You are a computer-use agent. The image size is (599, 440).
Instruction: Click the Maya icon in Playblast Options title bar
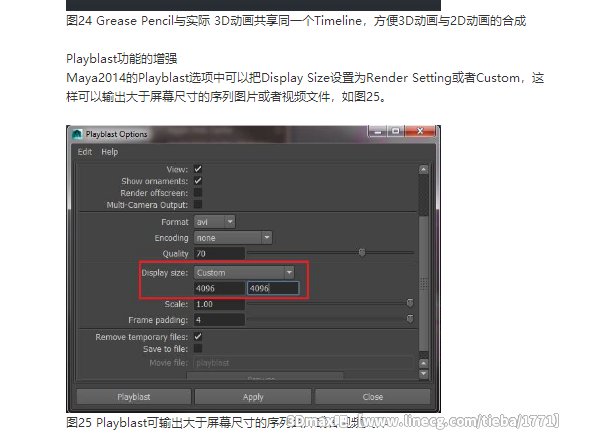77,134
